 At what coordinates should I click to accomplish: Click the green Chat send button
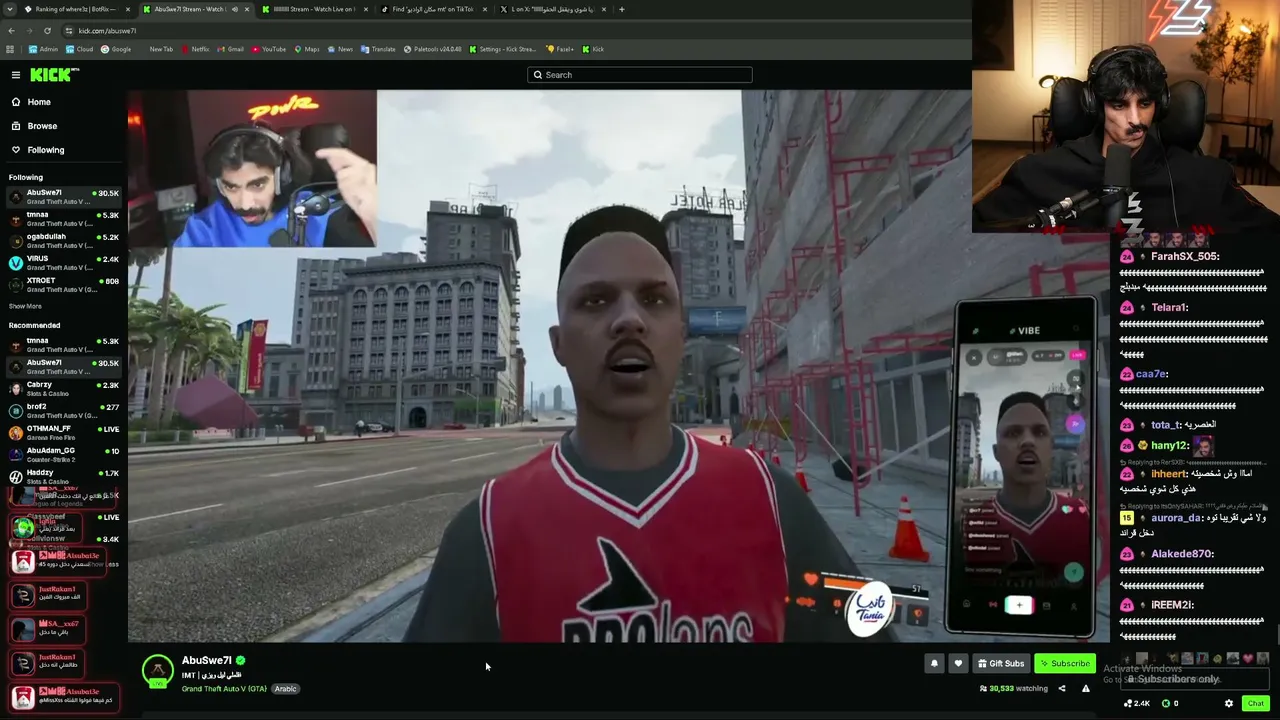click(x=1255, y=703)
